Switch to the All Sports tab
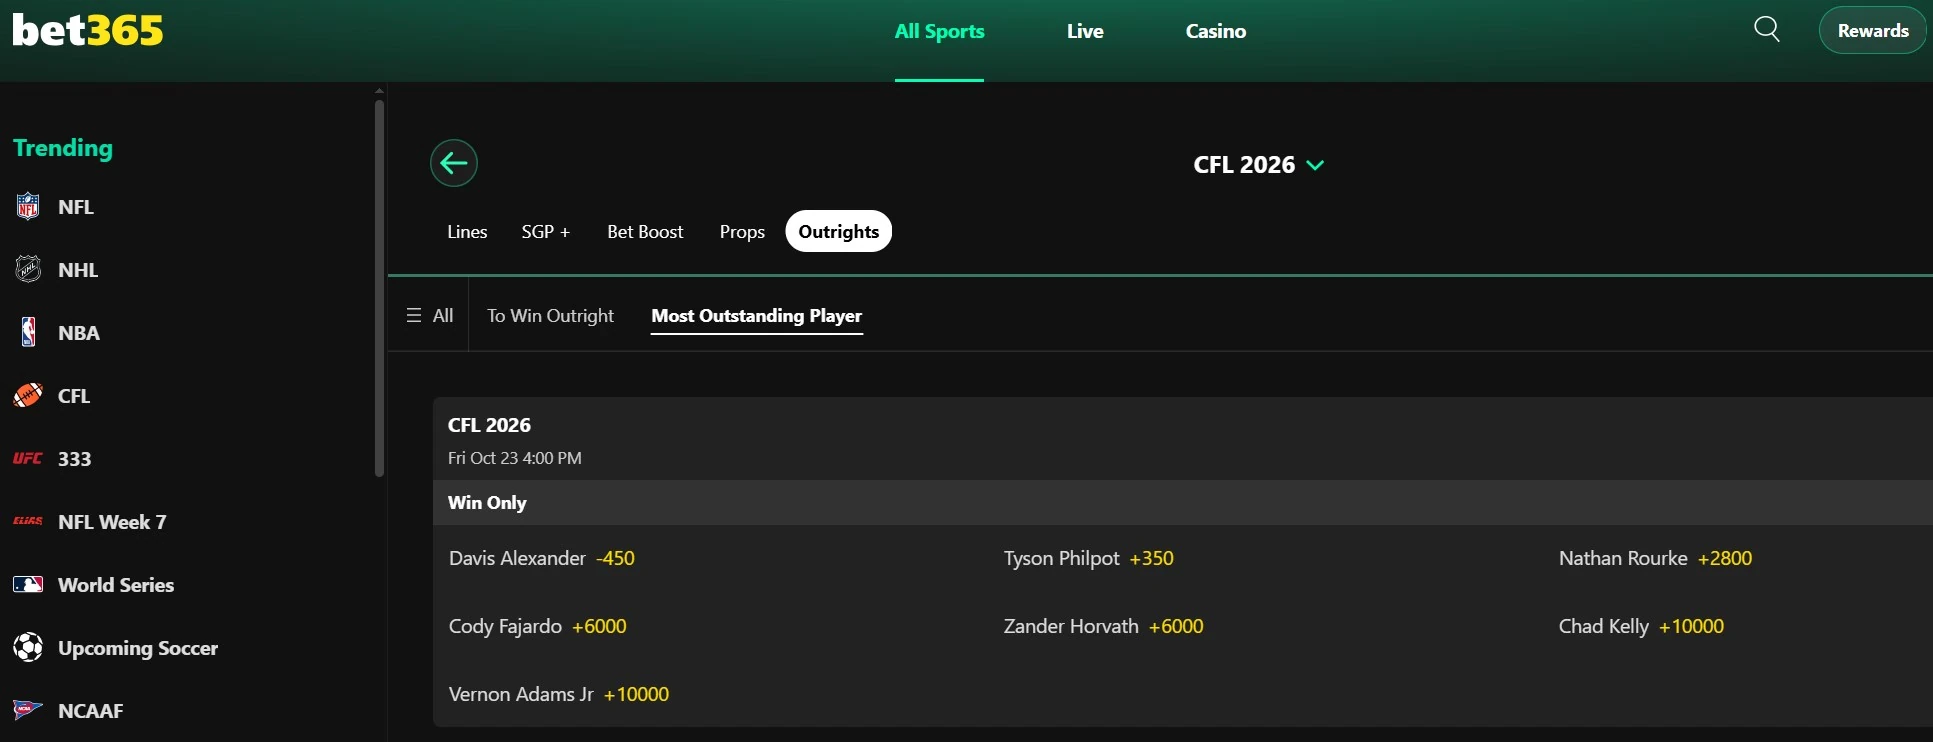Screen dimensions: 1933x742 (x=939, y=31)
